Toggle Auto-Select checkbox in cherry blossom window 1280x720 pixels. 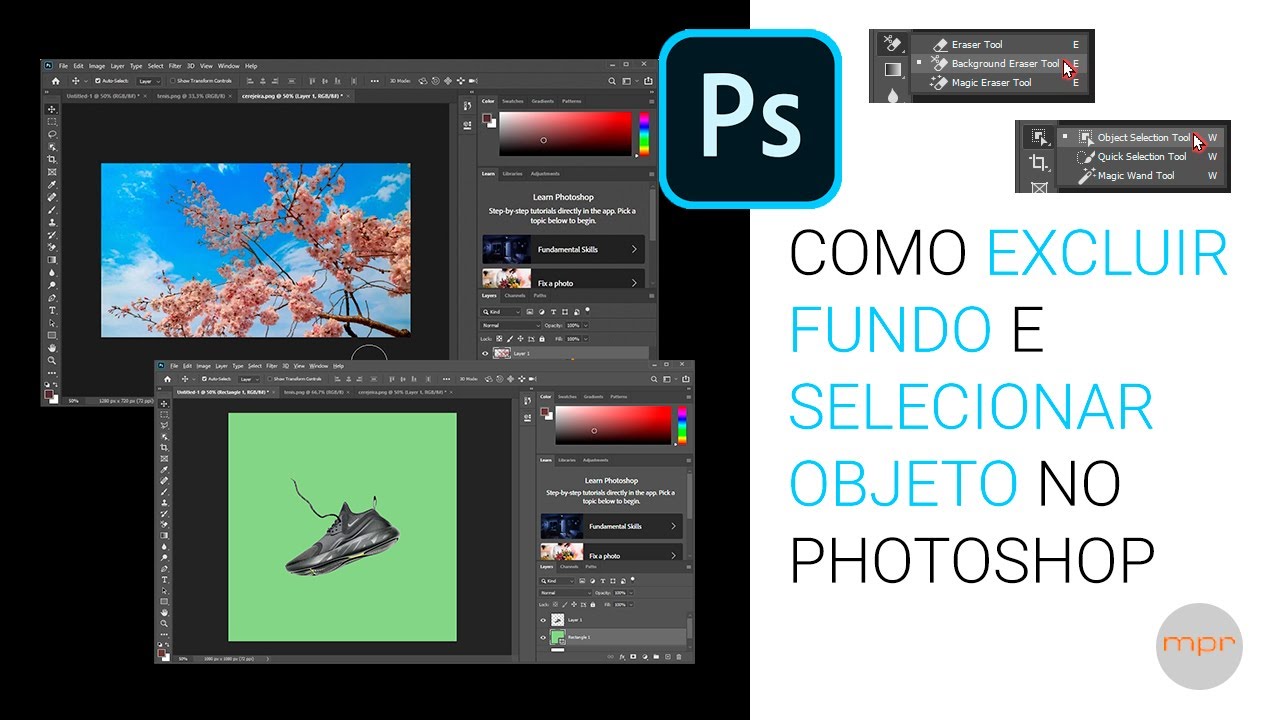point(98,81)
